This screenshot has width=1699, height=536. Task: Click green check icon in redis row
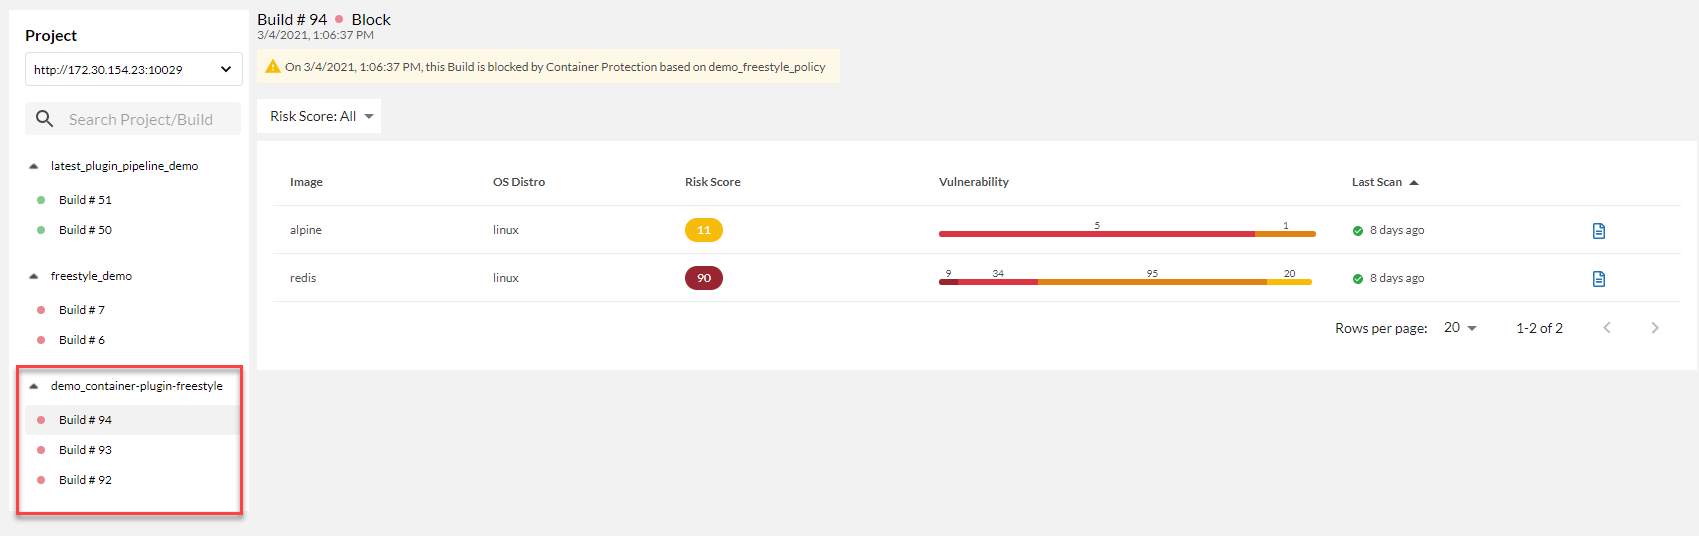(x=1358, y=279)
